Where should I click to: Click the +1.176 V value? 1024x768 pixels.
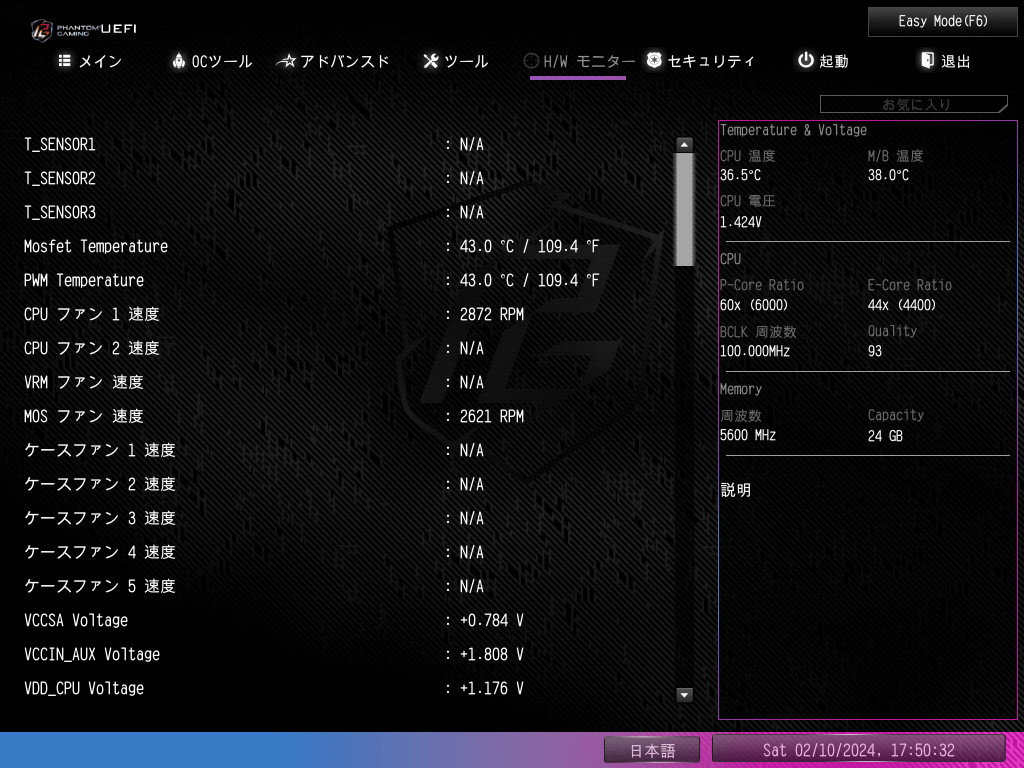tap(492, 688)
